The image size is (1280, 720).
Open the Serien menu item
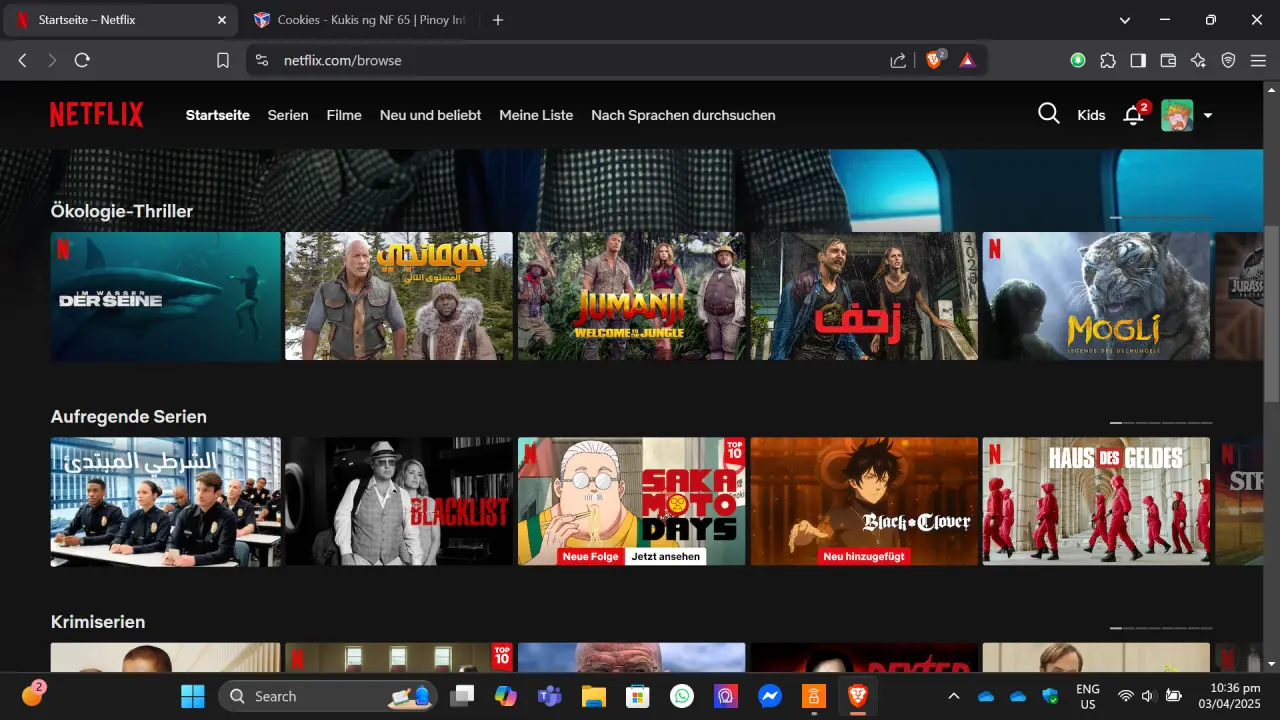click(x=288, y=115)
